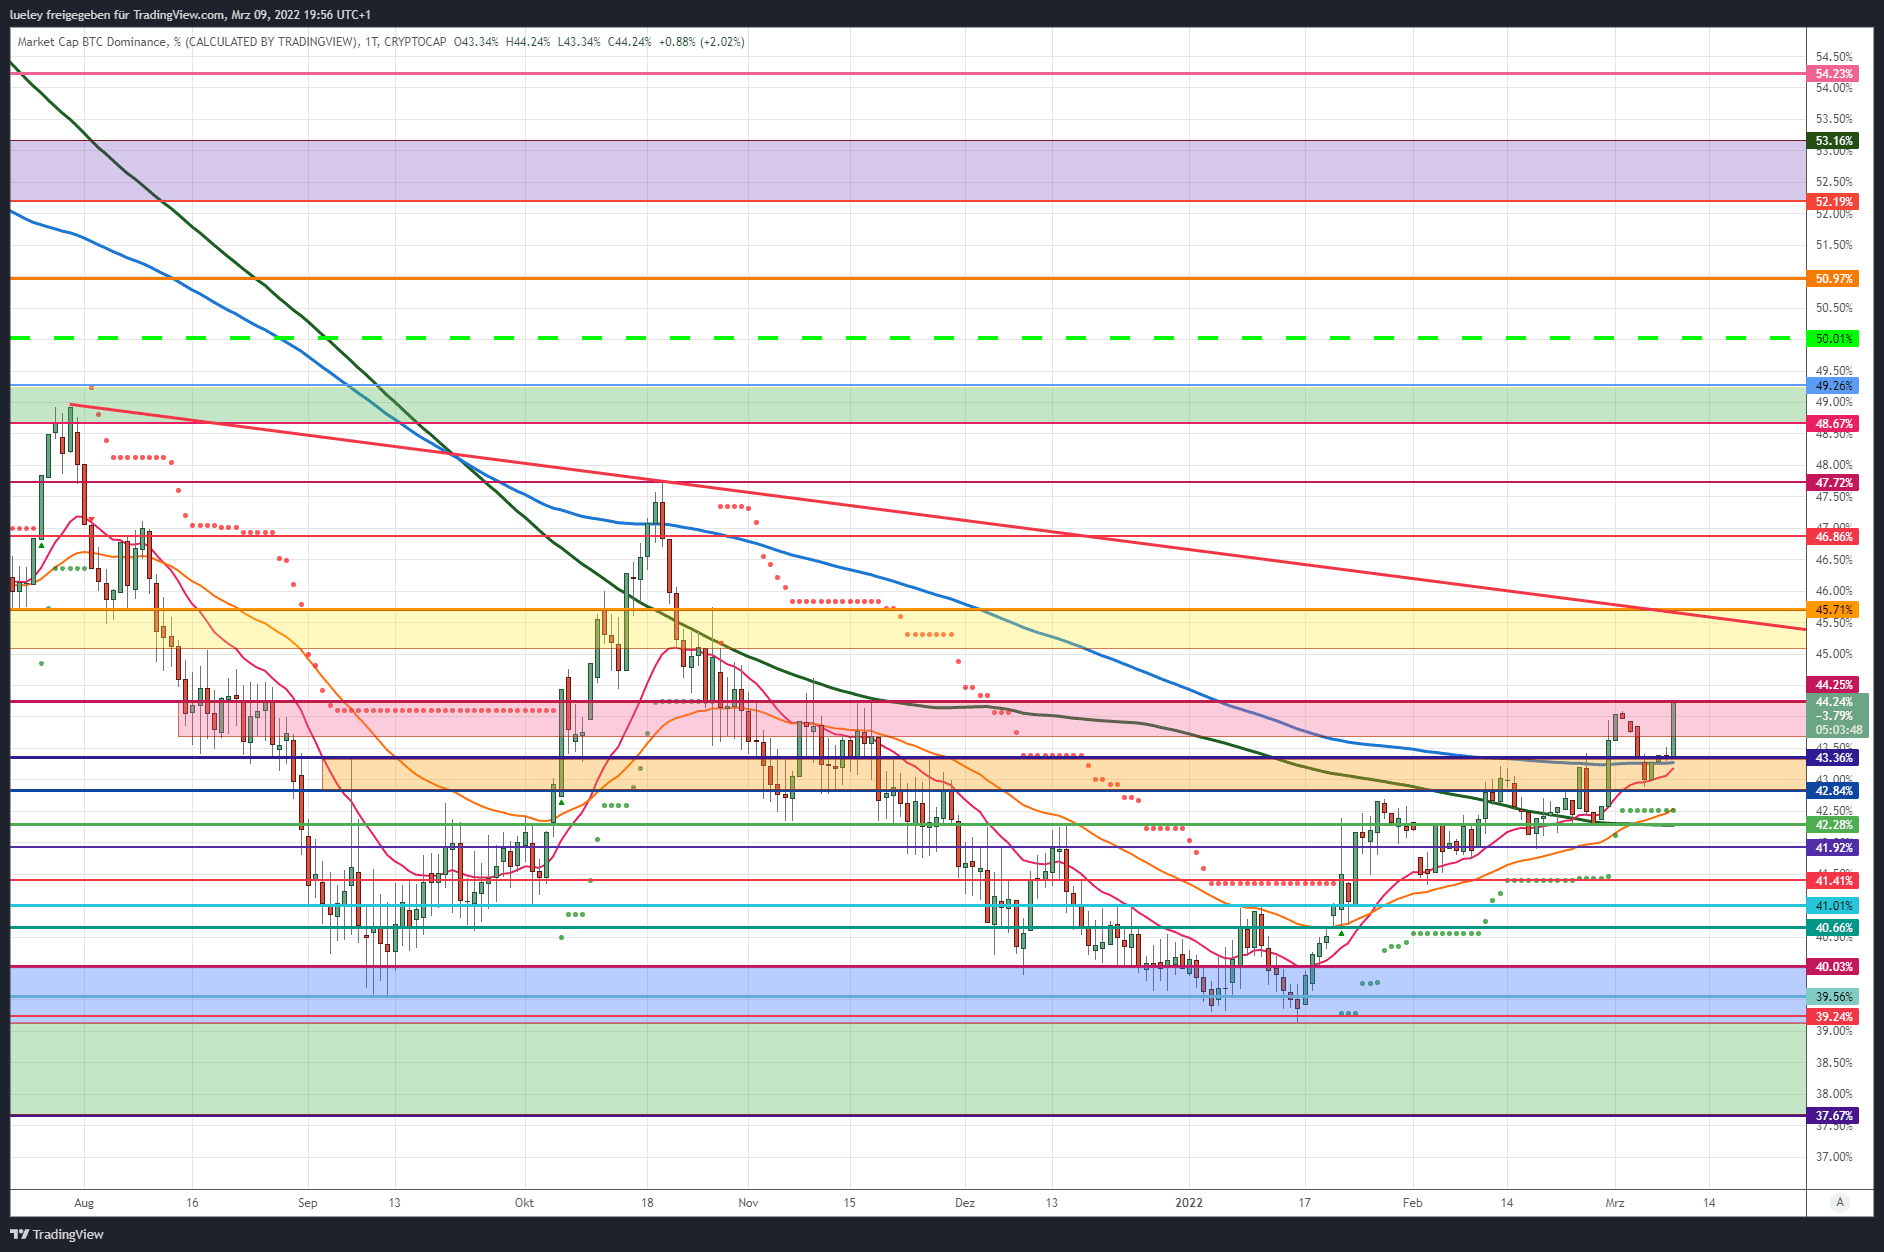Click the 53.16% dark green price label
1884x1252 pixels.
pyautogui.click(x=1833, y=141)
